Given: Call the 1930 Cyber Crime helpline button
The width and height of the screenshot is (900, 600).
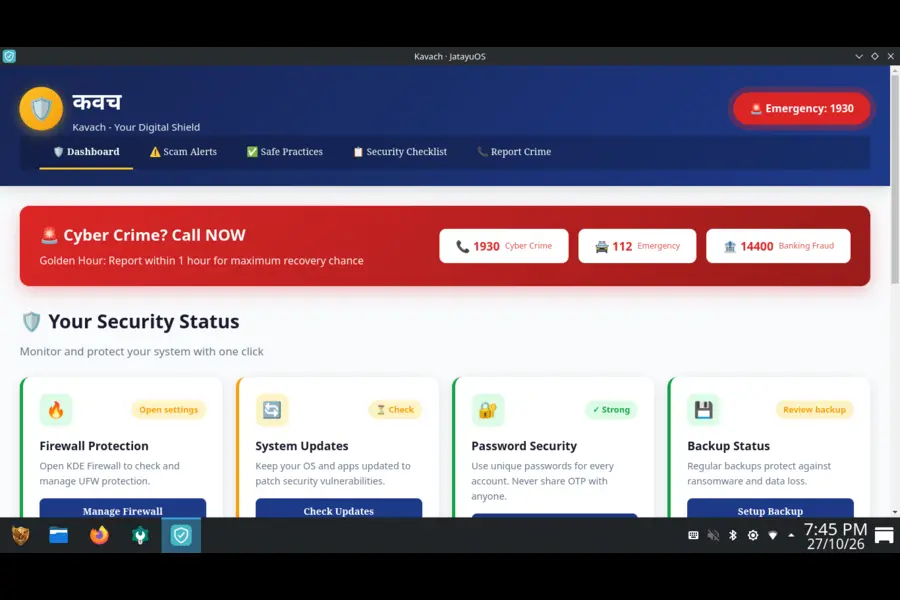Looking at the screenshot, I should [x=504, y=246].
